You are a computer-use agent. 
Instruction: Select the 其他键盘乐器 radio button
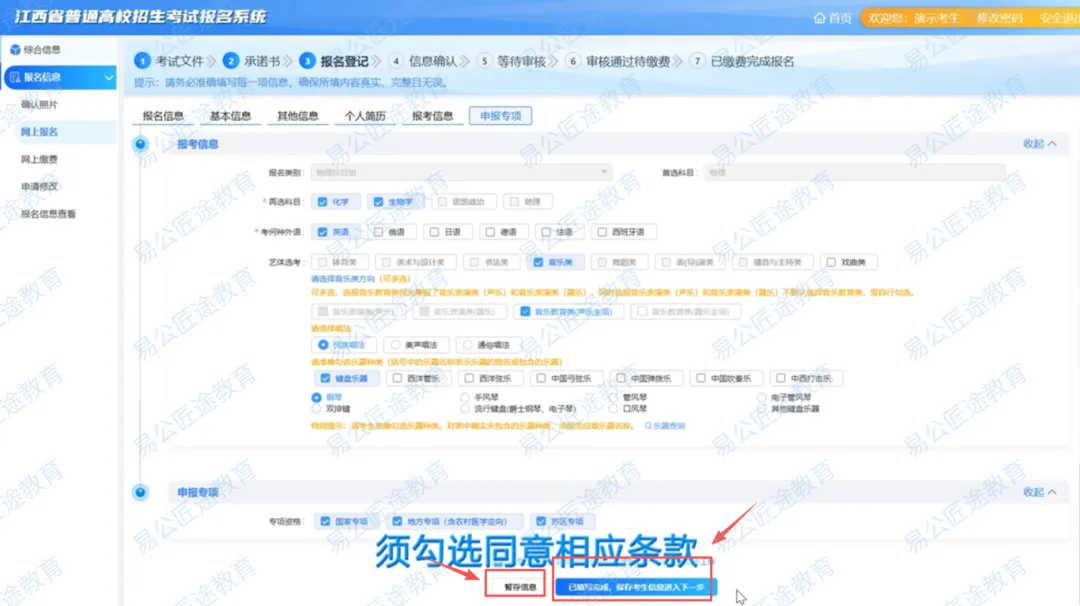761,409
